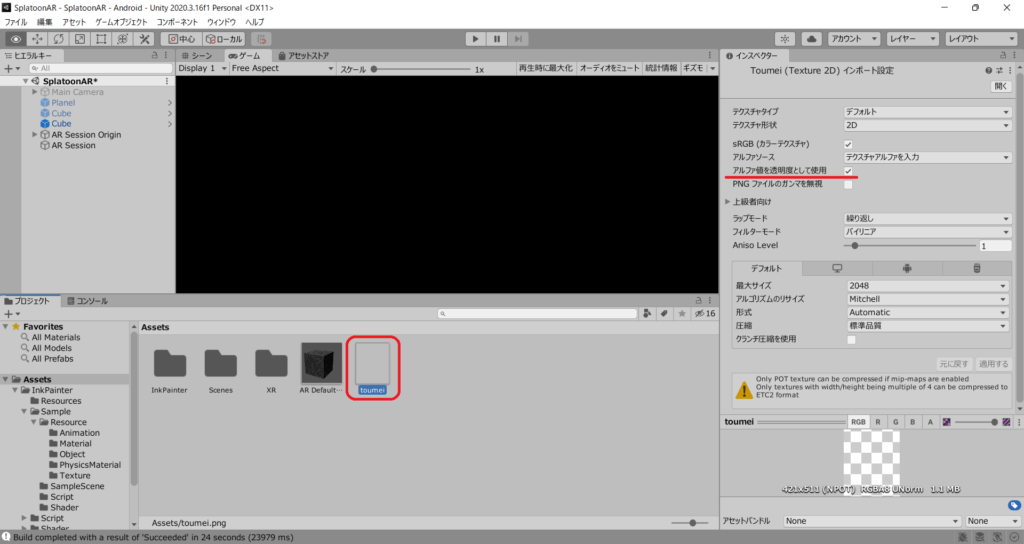Image resolution: width=1024 pixels, height=544 pixels.
Task: Click the 適用する button
Action: [x=993, y=364]
